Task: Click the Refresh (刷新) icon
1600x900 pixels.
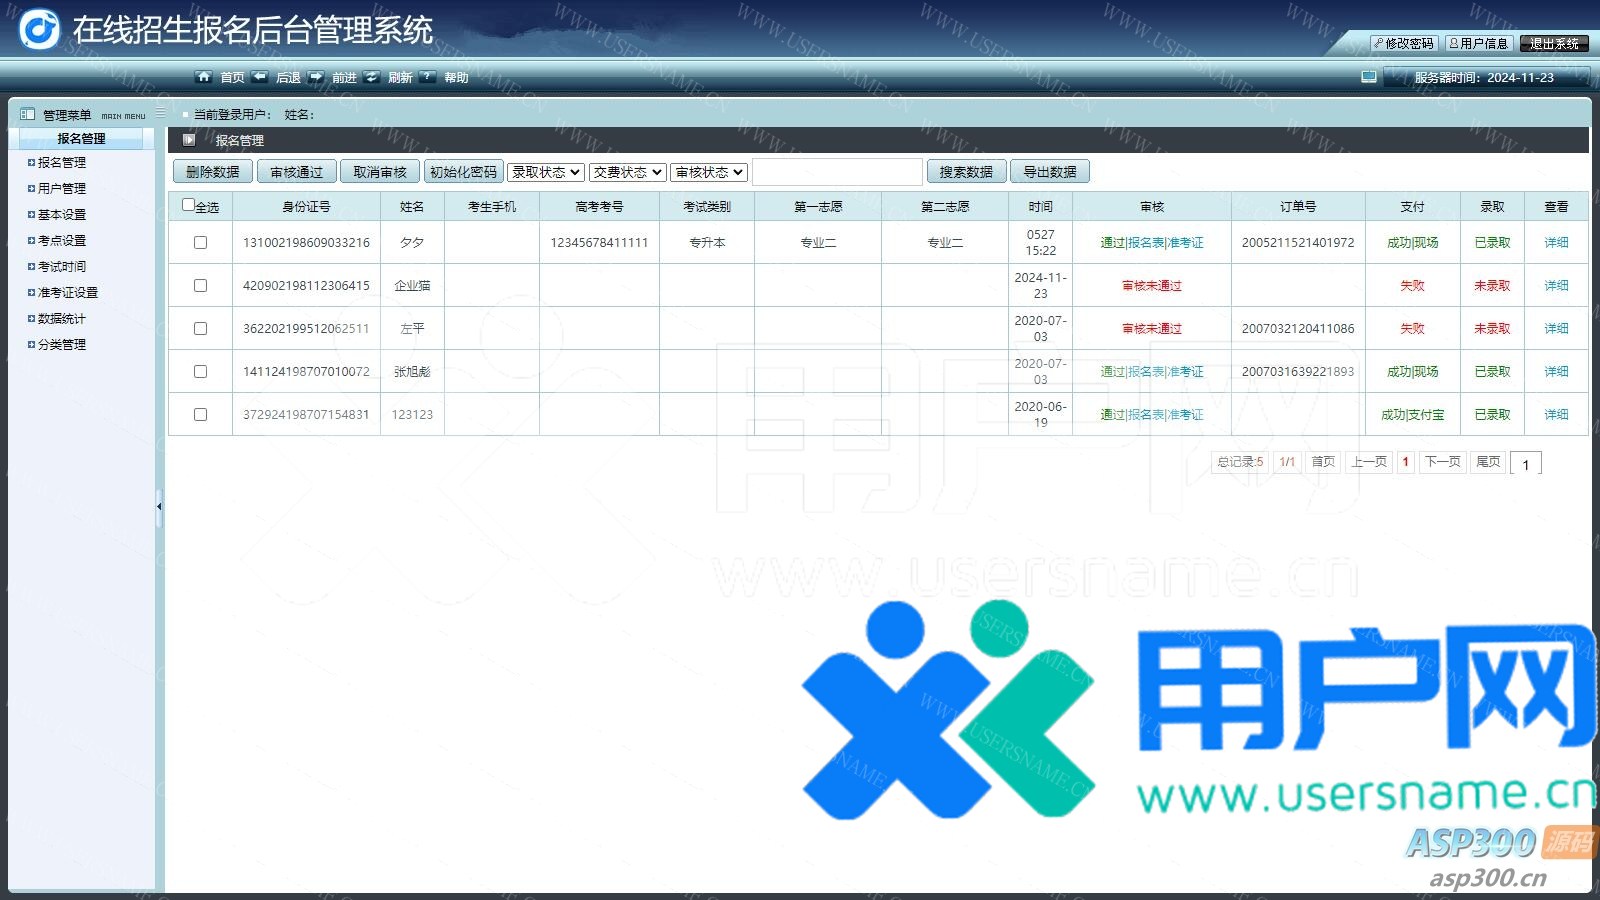Action: coord(372,77)
